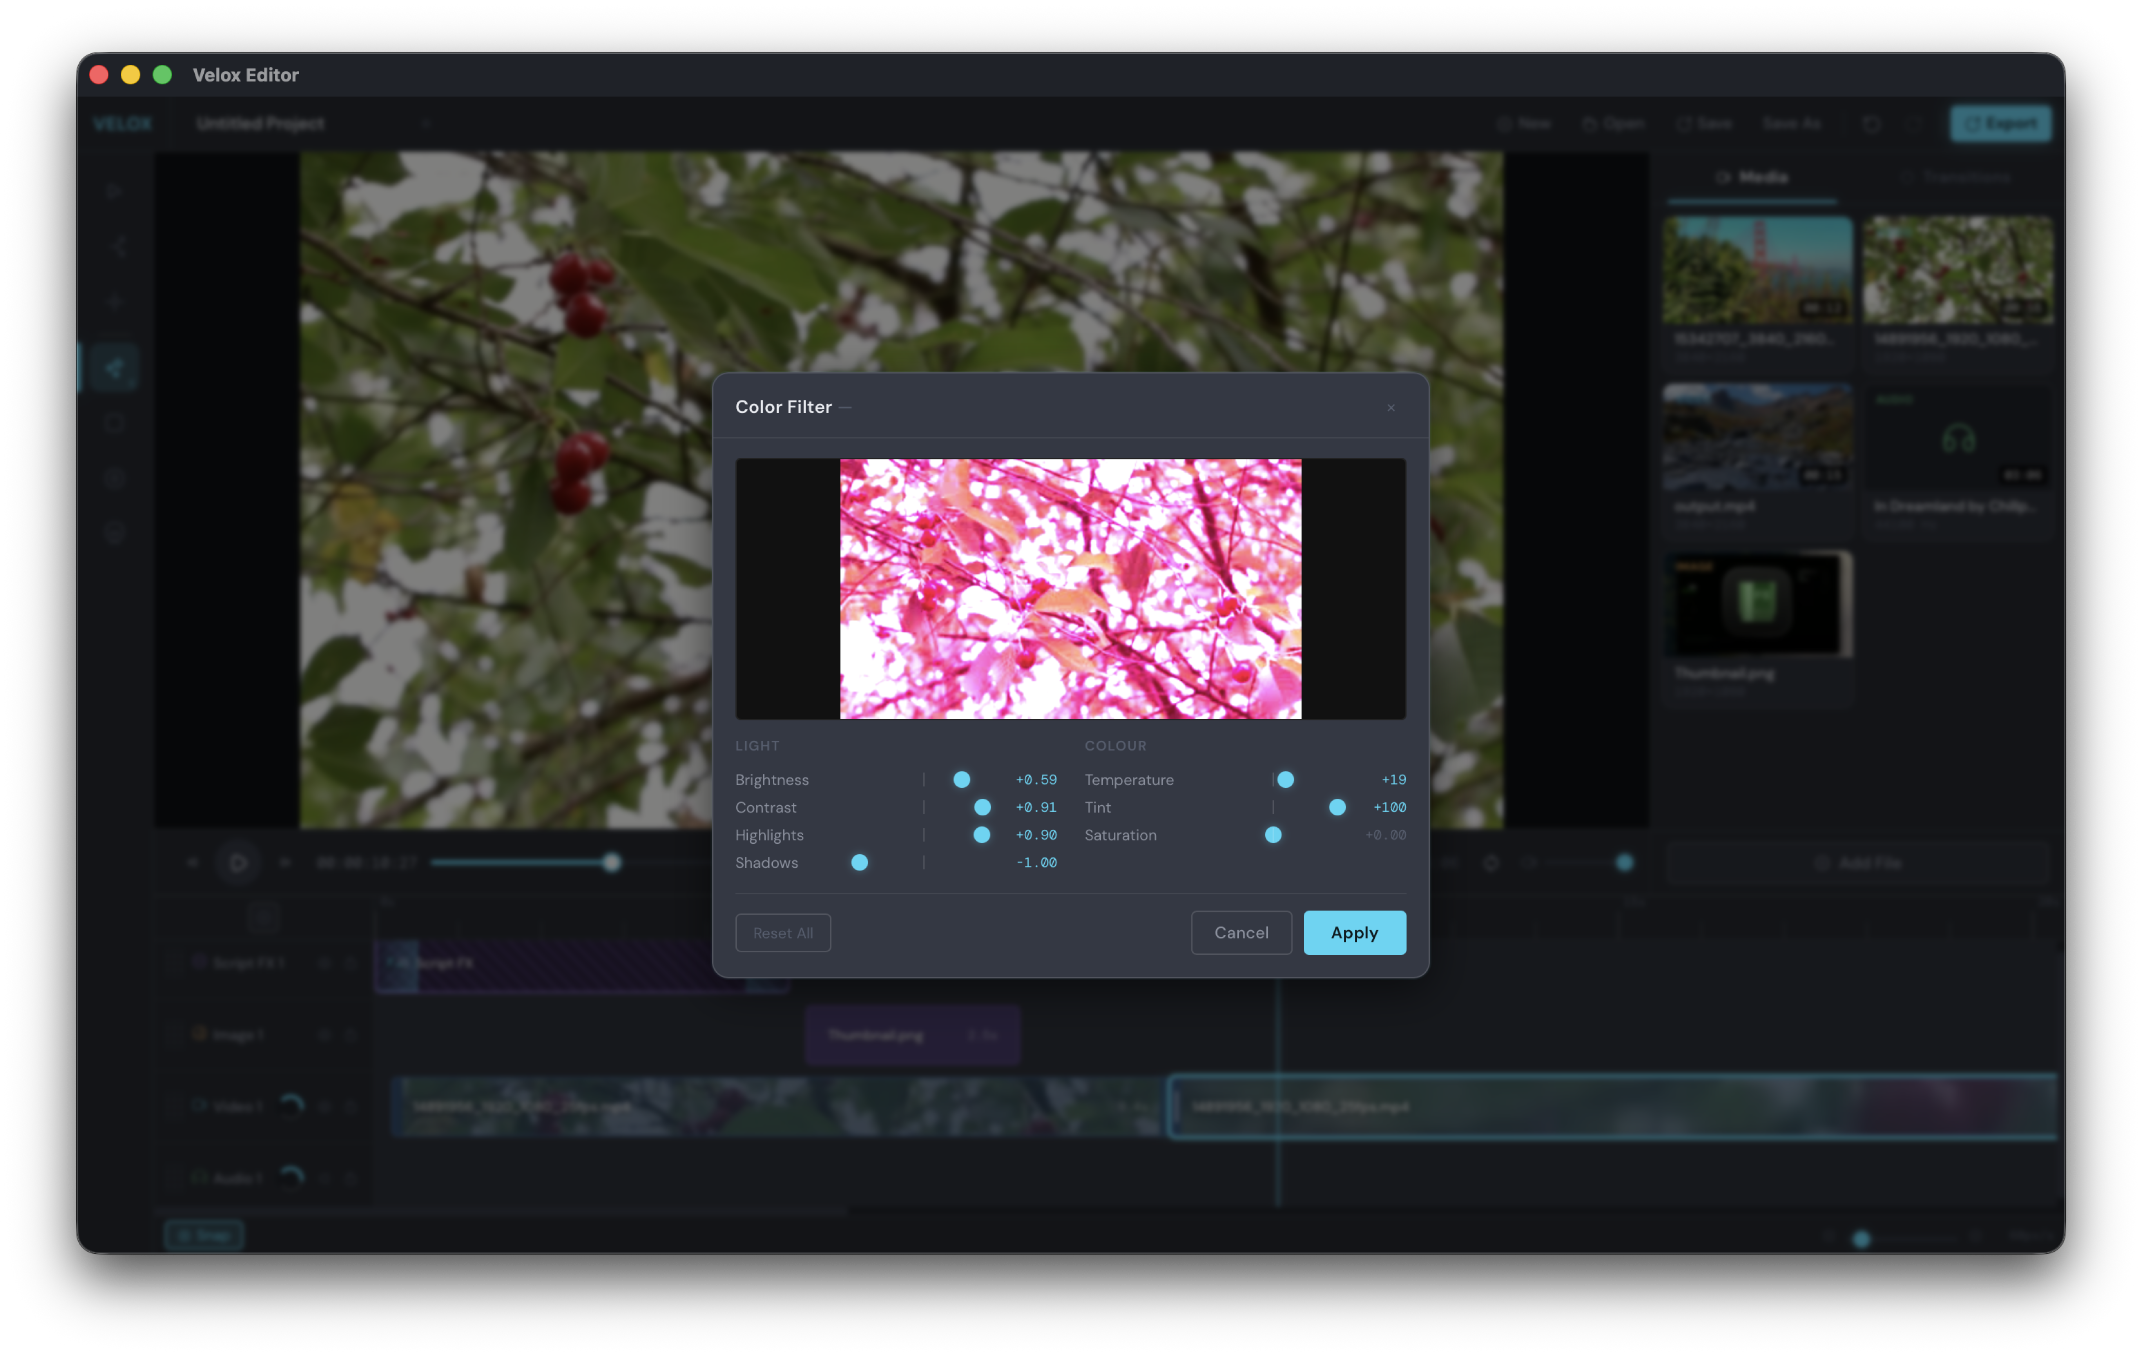This screenshot has width=2142, height=1356.
Task: Select the Script FX clip on timeline
Action: point(582,964)
